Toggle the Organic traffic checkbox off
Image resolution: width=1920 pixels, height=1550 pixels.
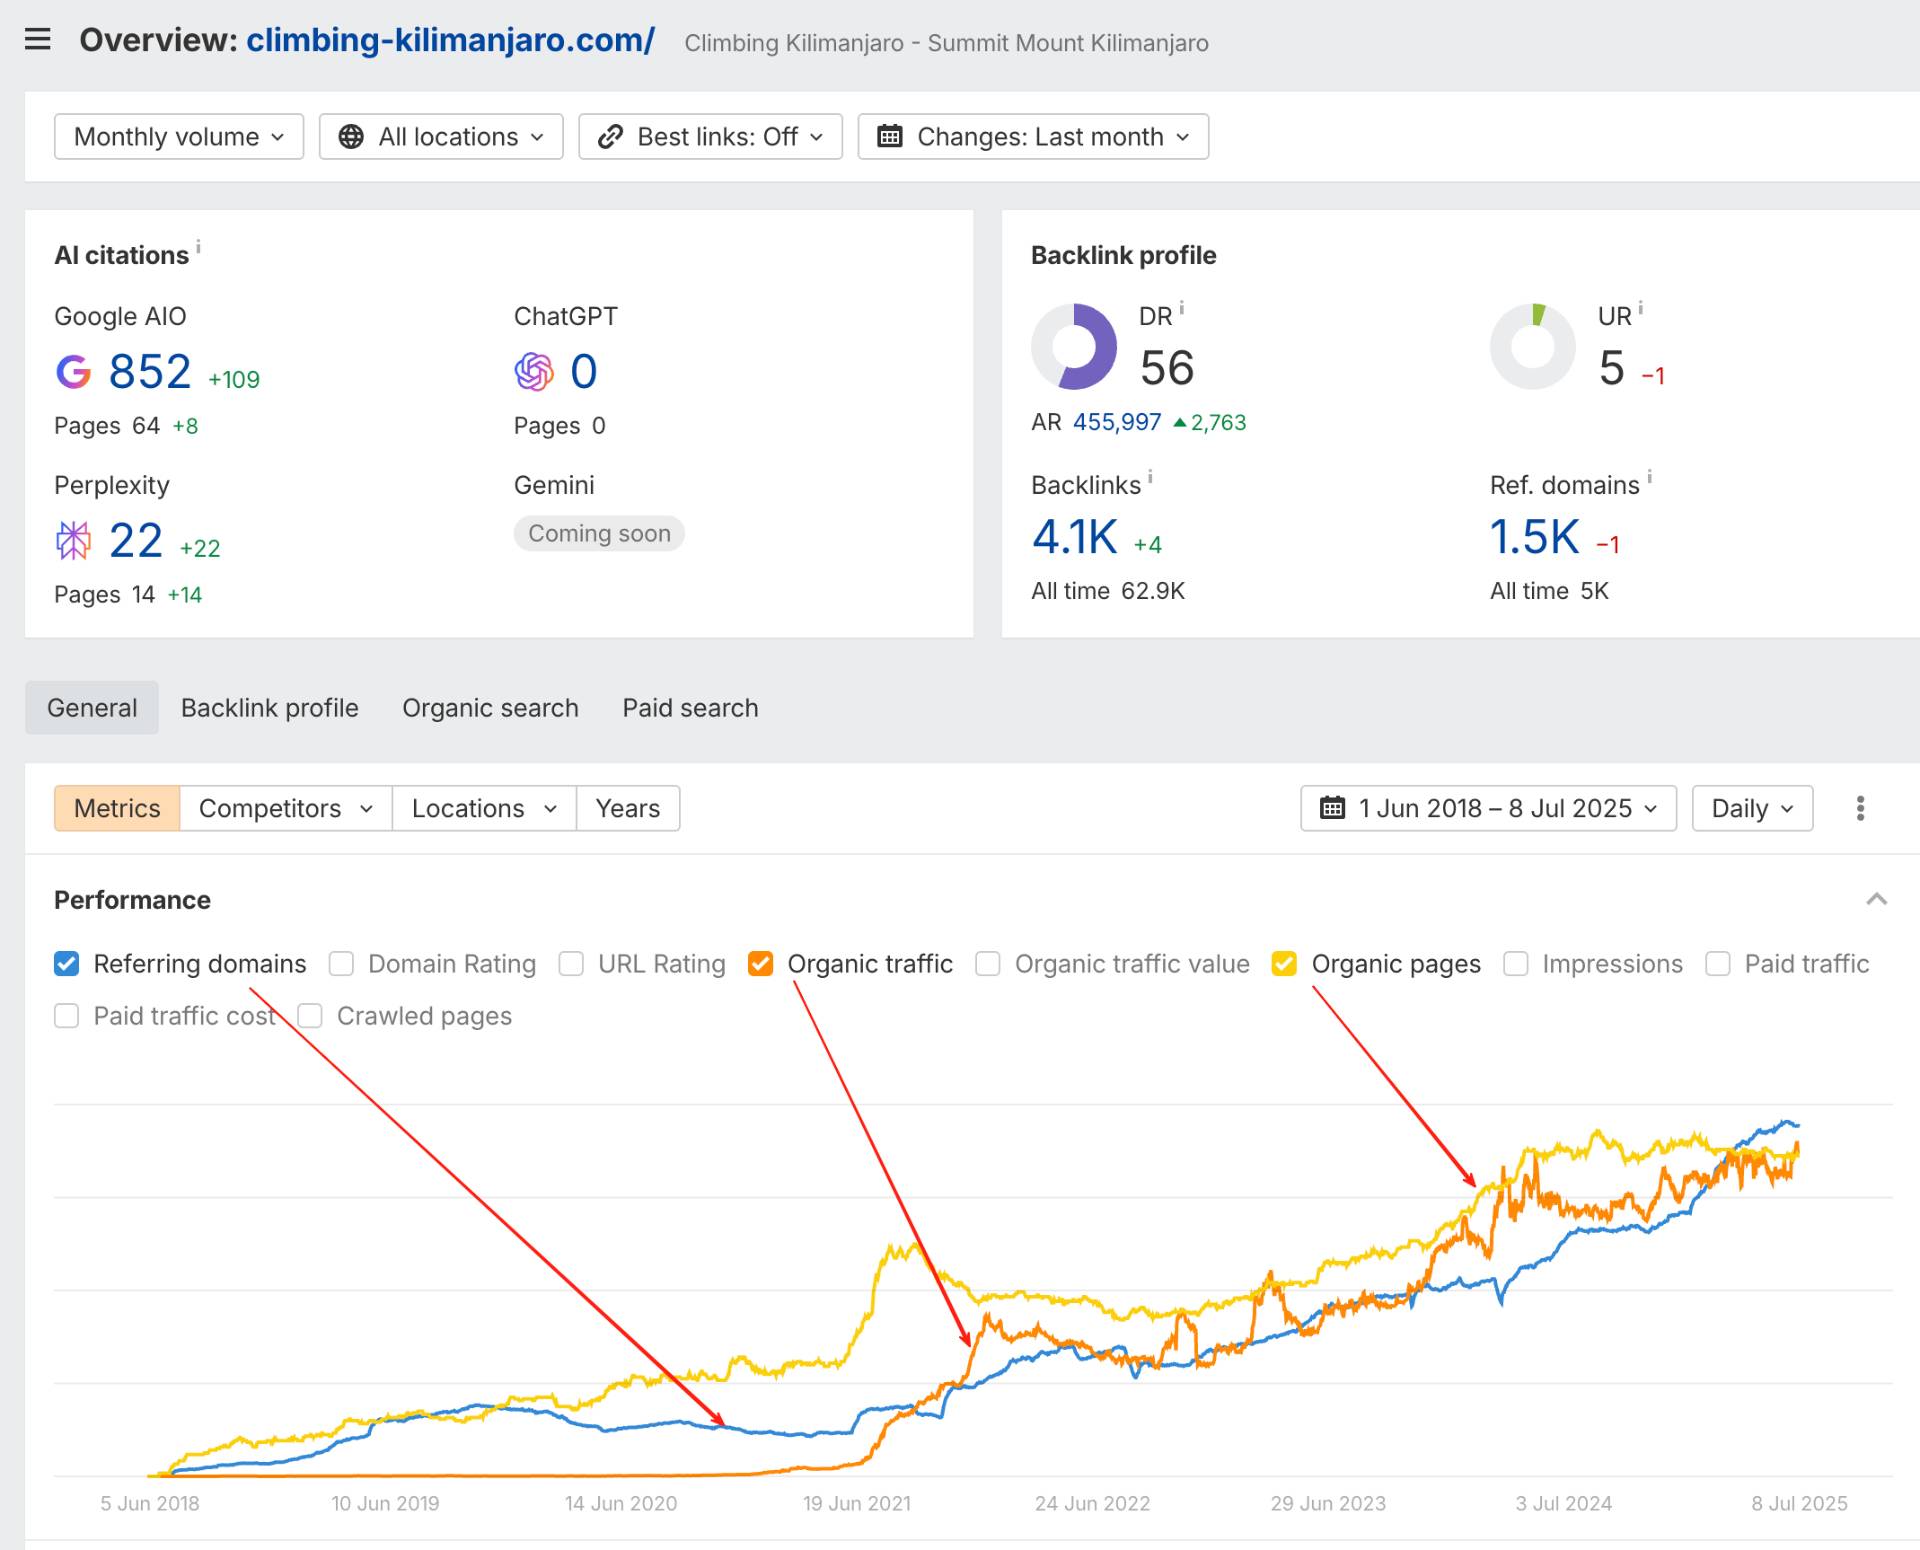click(760, 963)
